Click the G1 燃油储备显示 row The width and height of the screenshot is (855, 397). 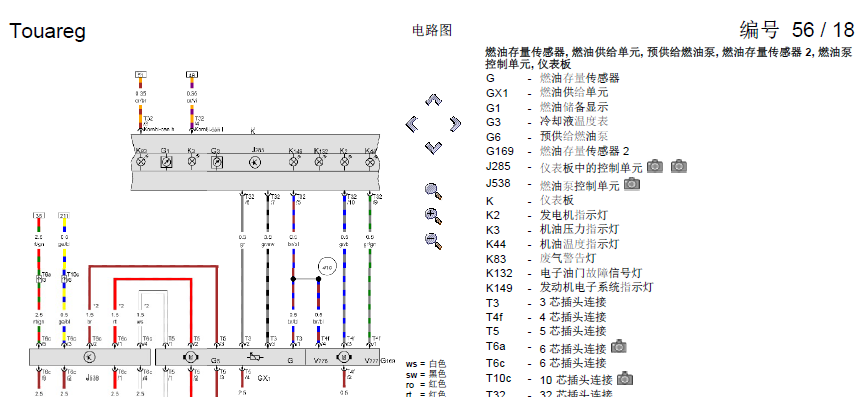[x=547, y=107]
